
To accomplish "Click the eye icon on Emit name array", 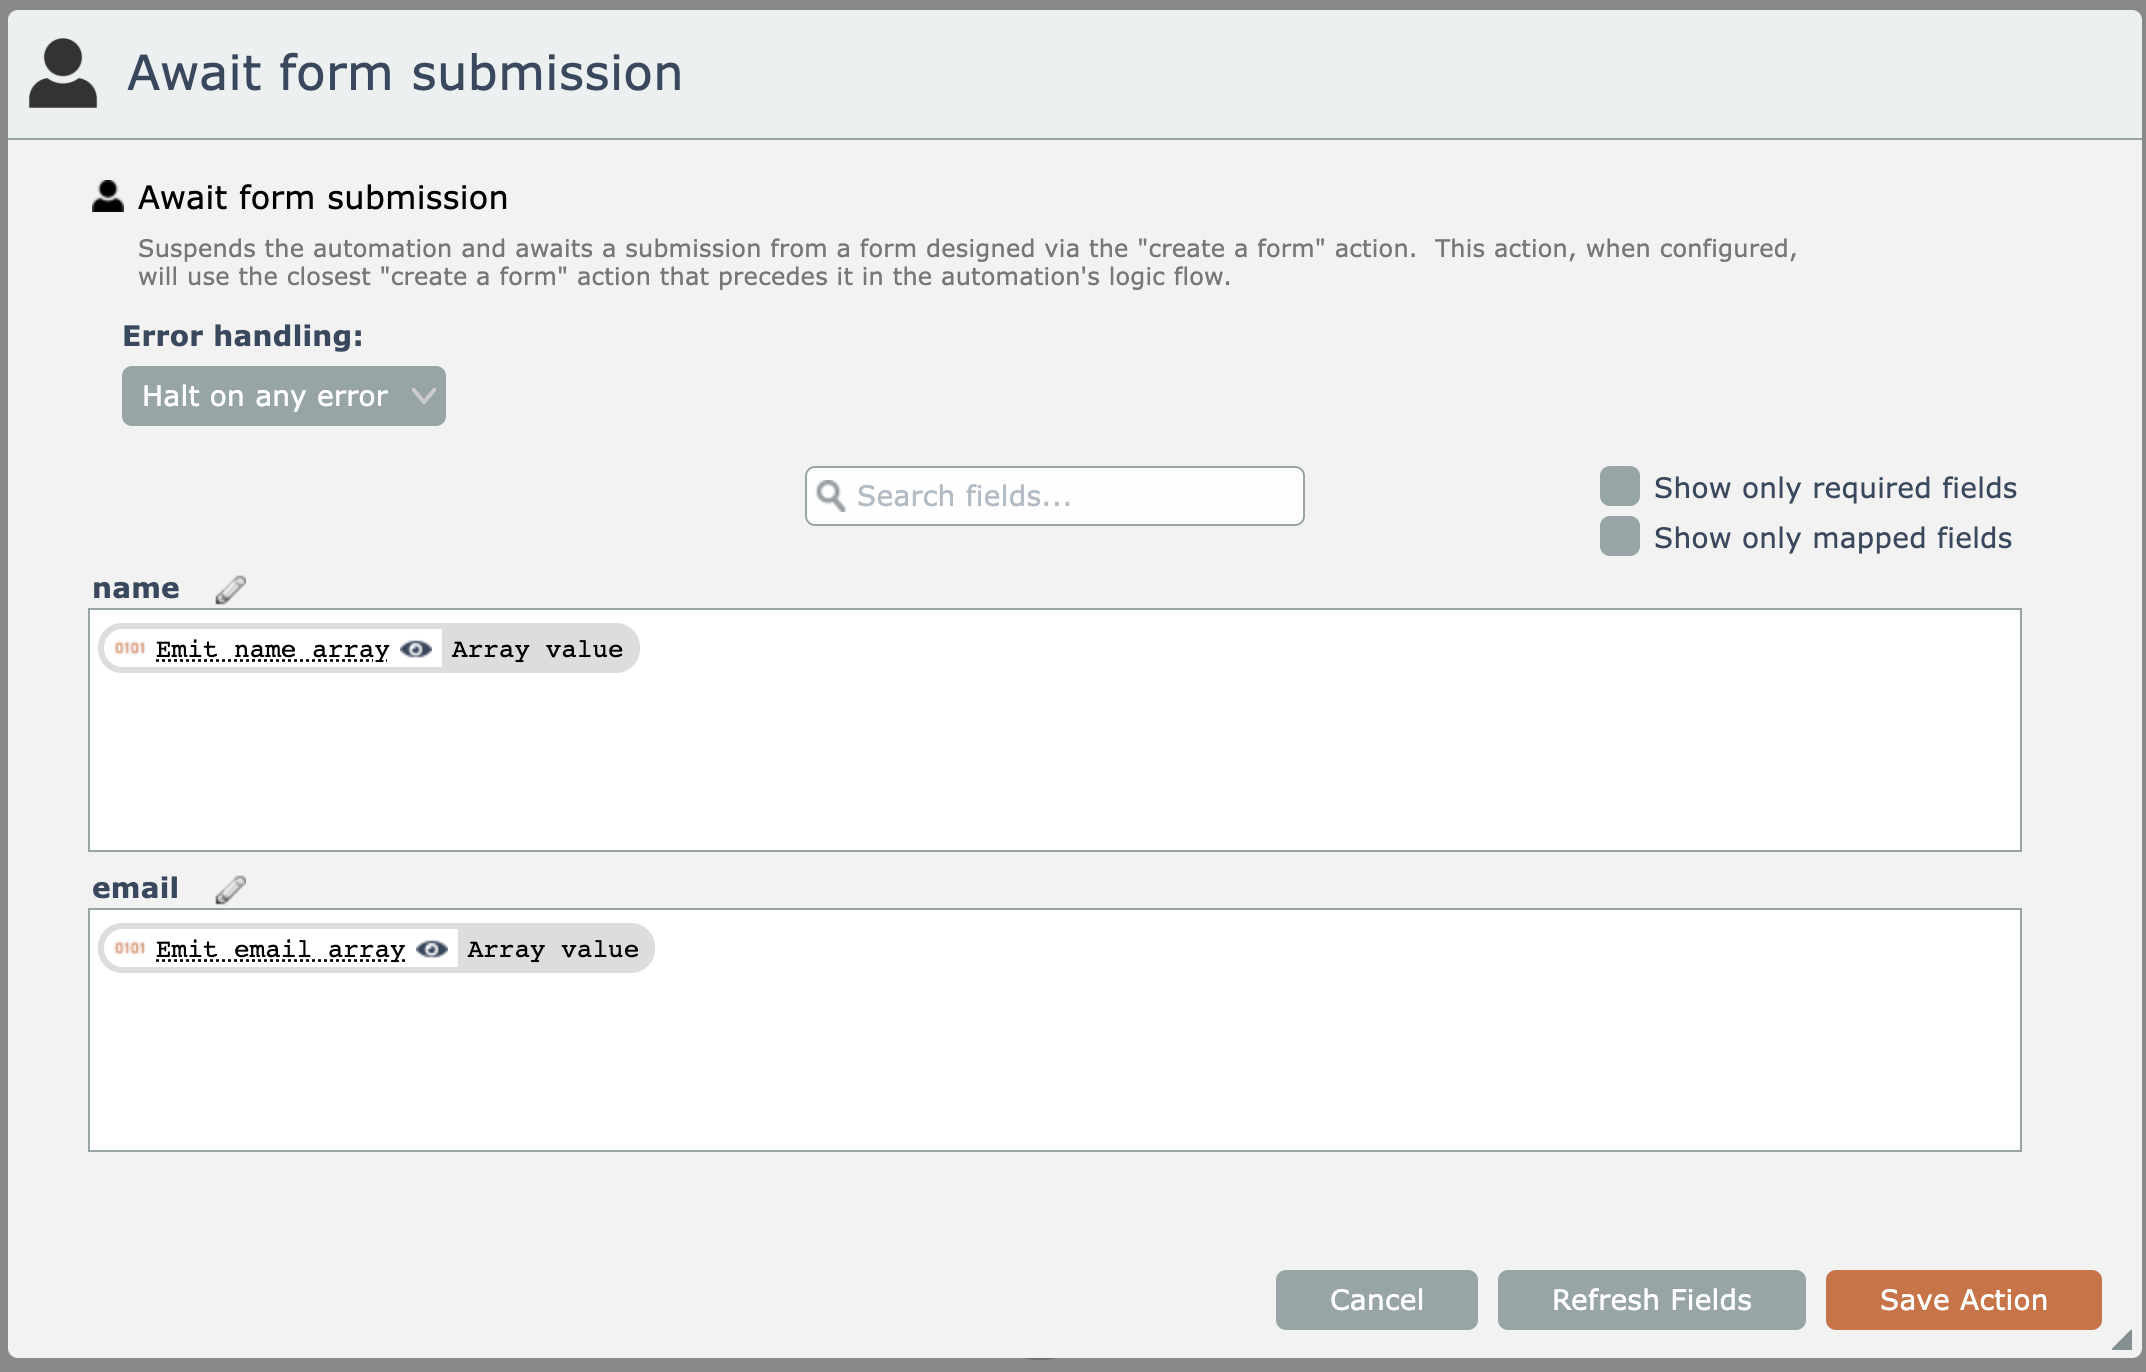I will point(416,650).
